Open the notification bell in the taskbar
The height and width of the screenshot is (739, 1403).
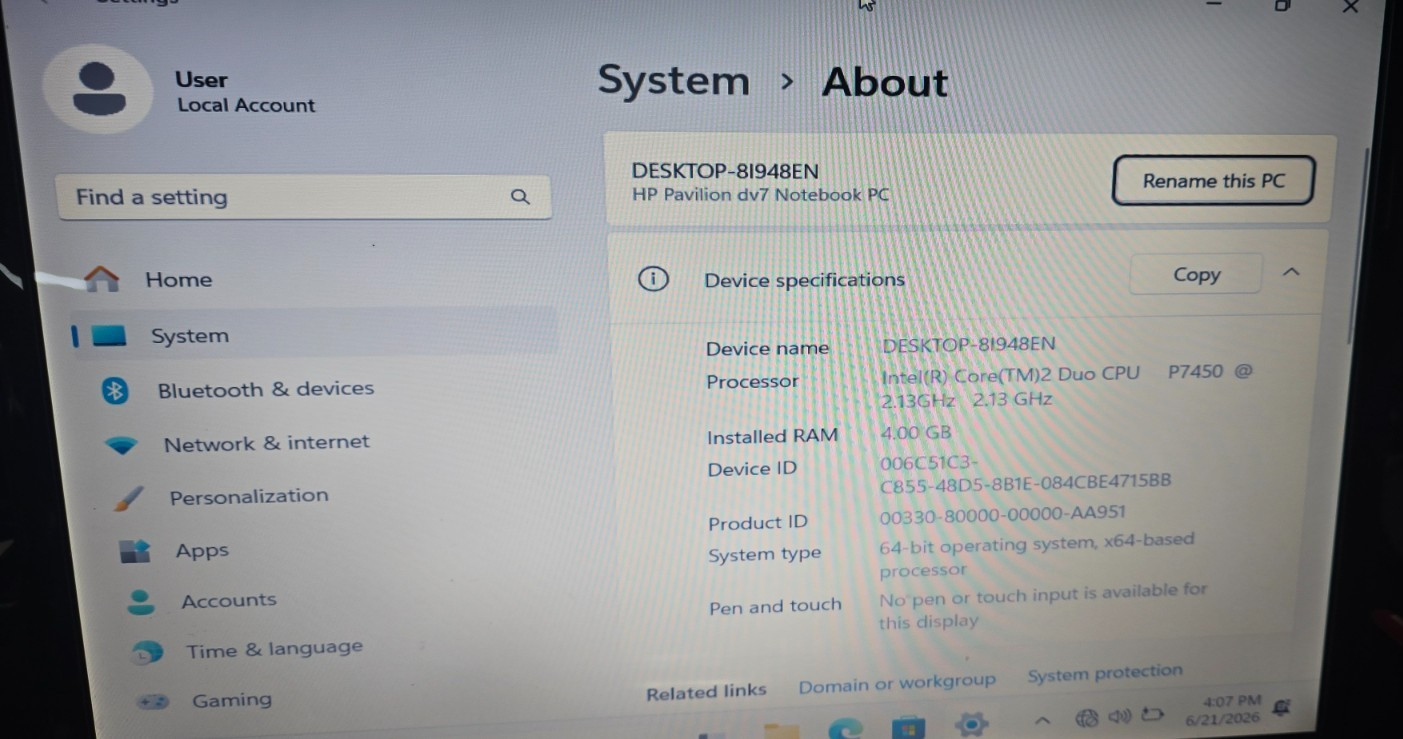(1283, 709)
